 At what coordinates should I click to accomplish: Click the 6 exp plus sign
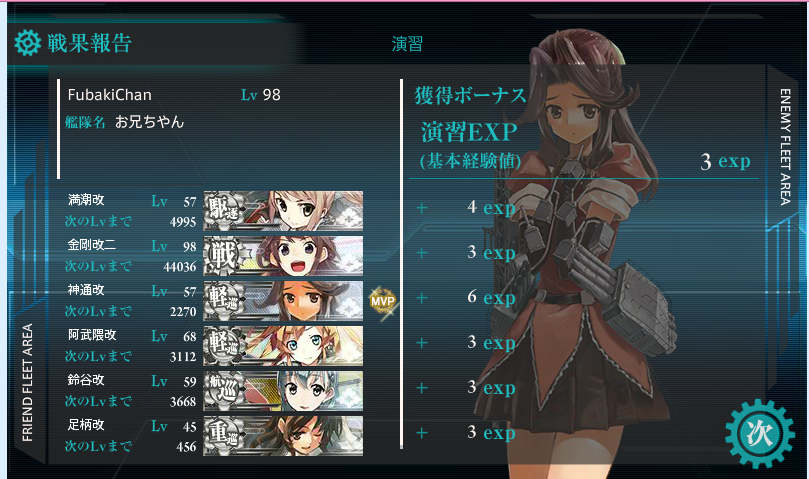pyautogui.click(x=422, y=298)
